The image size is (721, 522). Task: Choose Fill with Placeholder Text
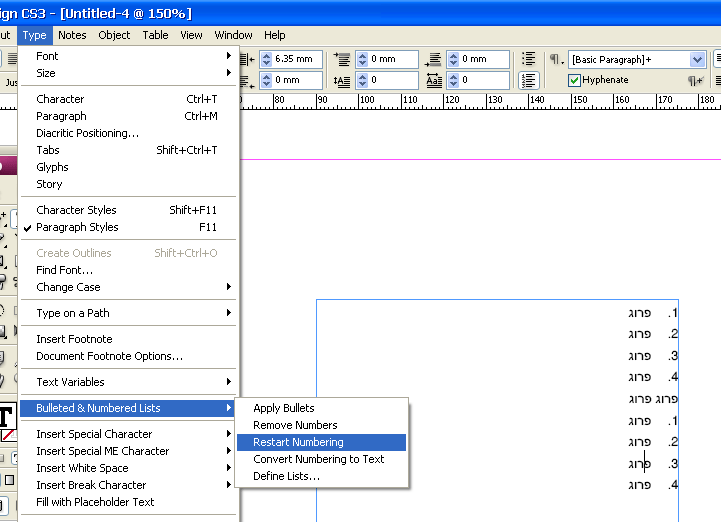(x=126, y=502)
